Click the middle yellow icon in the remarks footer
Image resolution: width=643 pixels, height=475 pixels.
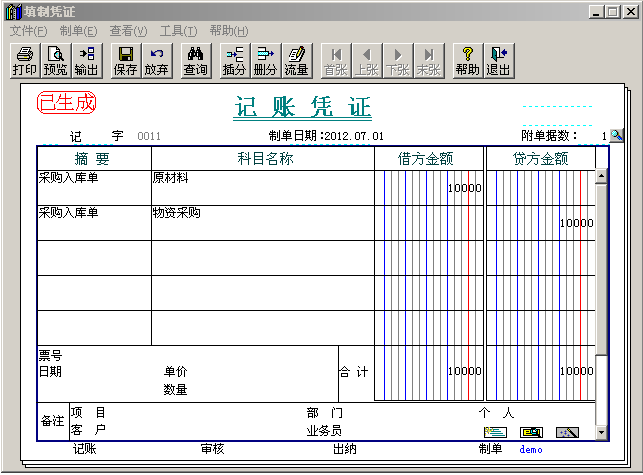(531, 432)
